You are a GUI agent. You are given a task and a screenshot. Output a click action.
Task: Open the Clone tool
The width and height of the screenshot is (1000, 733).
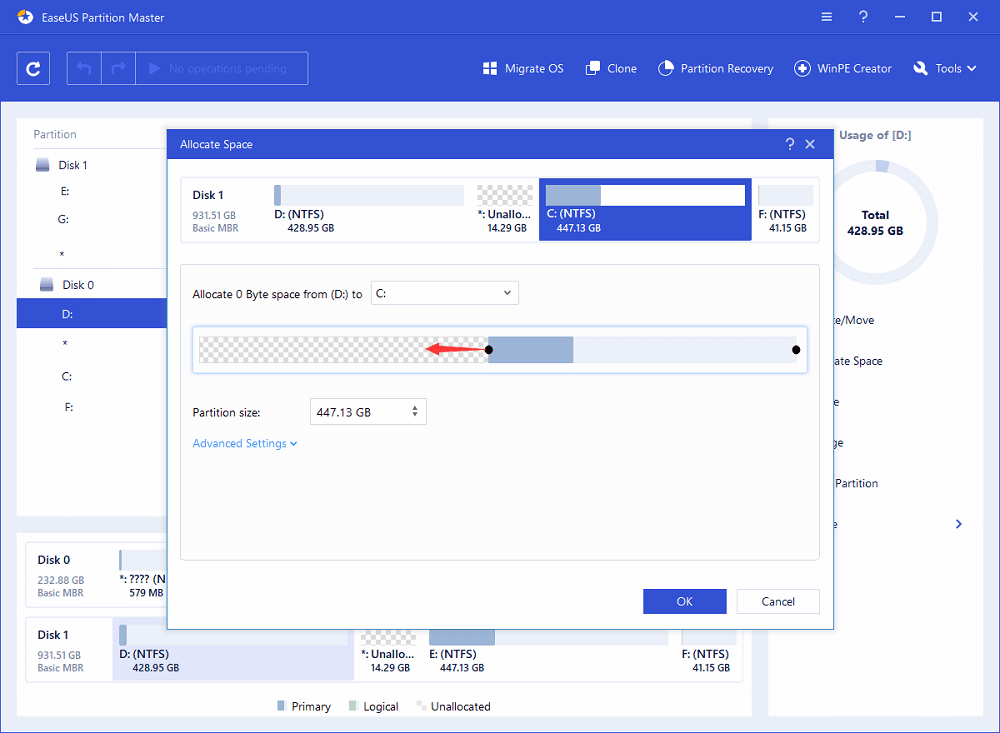click(x=610, y=69)
